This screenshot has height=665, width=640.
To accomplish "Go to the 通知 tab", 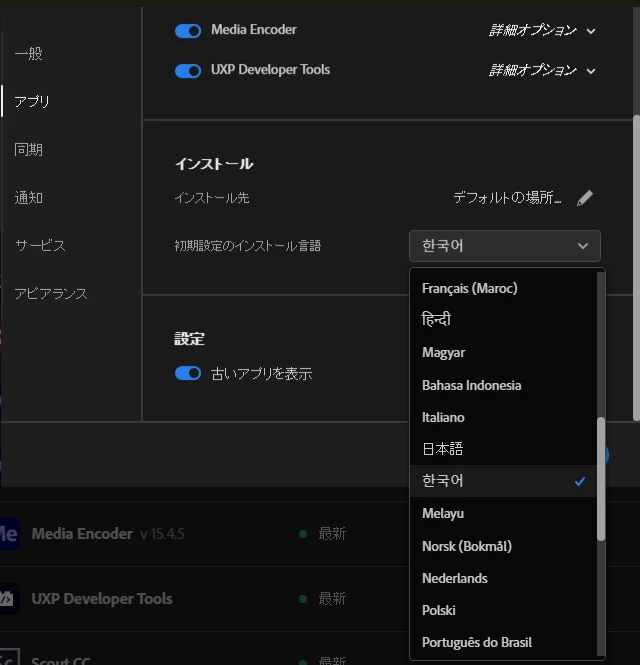I will click(x=28, y=198).
